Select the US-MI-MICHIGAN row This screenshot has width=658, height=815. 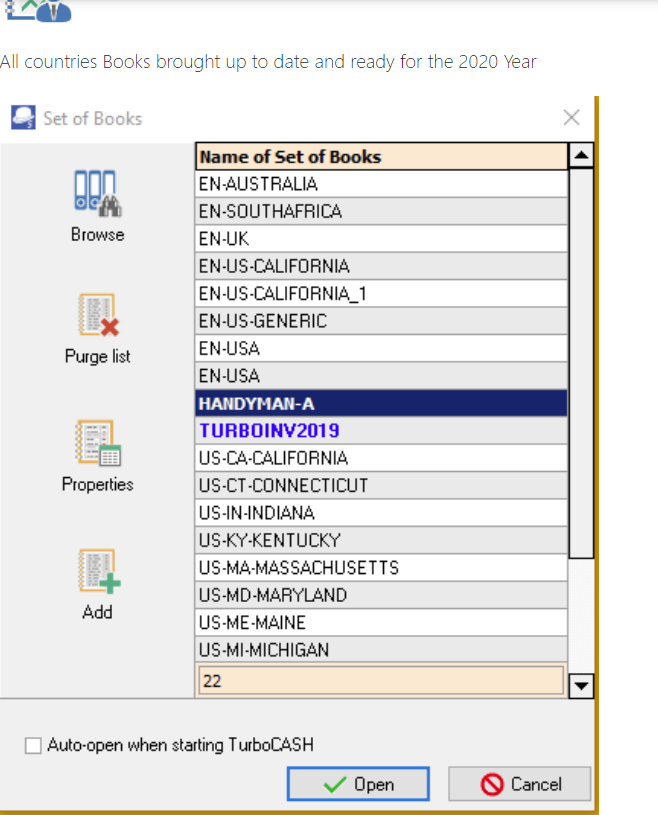381,650
